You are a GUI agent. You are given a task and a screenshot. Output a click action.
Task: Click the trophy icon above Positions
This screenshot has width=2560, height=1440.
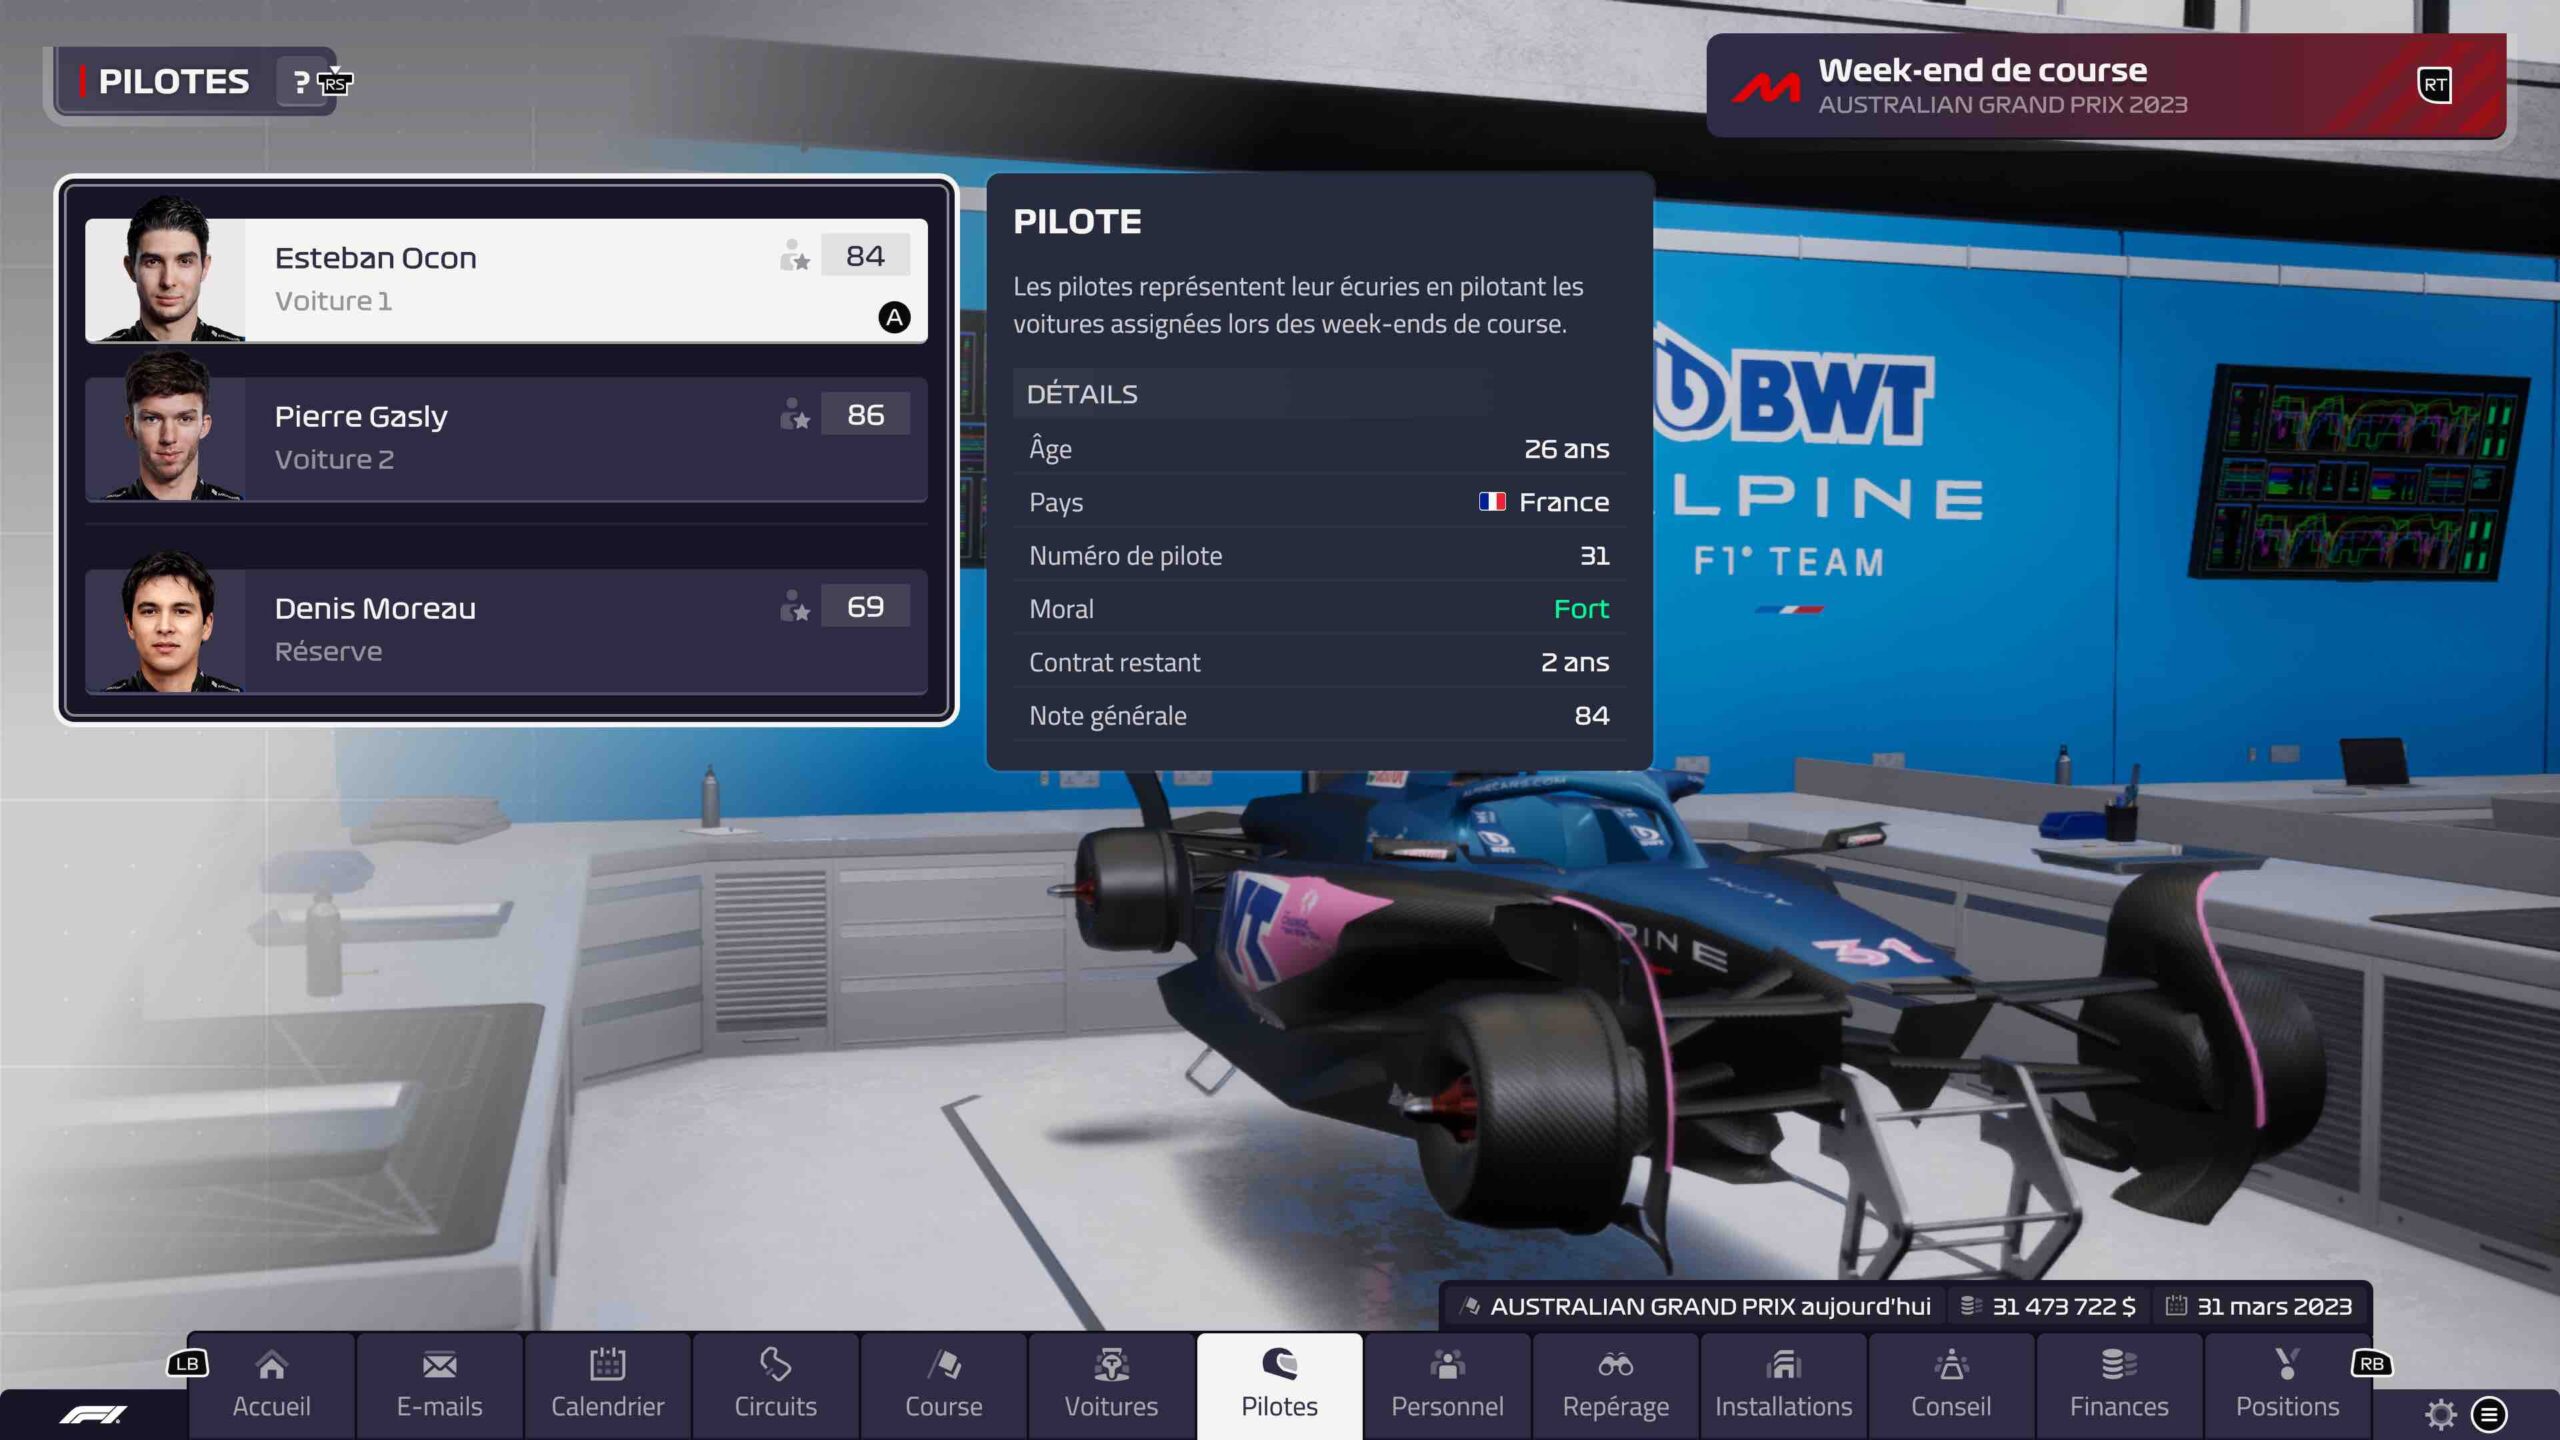coord(2287,1364)
